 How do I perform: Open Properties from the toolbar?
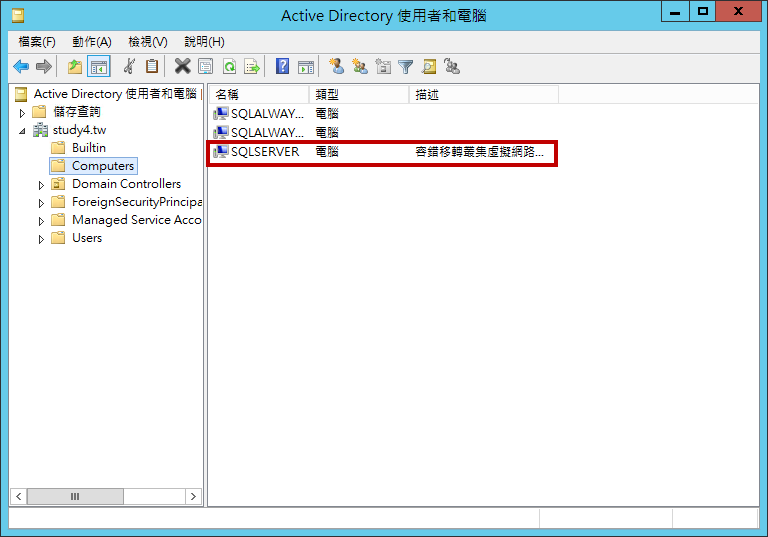pyautogui.click(x=205, y=66)
